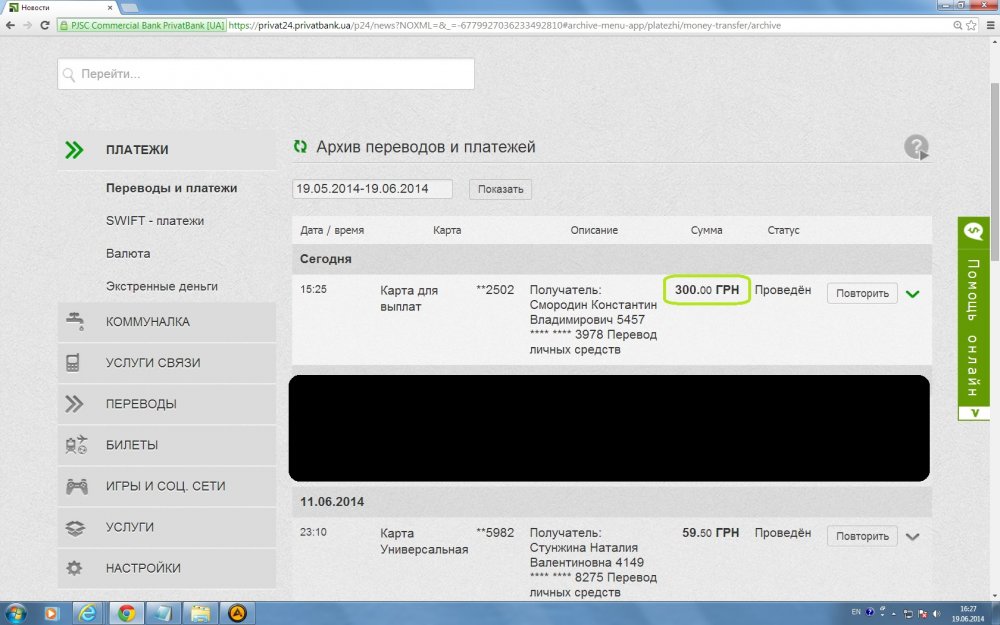Bookmark the page with the star icon
Screen dimensions: 1000x625
coord(971,26)
